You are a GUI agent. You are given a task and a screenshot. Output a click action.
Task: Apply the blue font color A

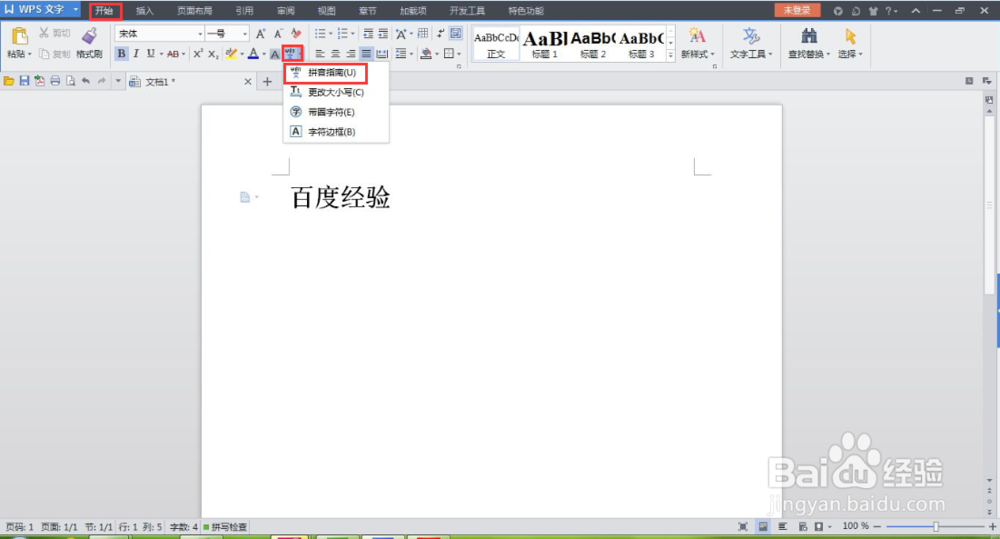pos(253,54)
